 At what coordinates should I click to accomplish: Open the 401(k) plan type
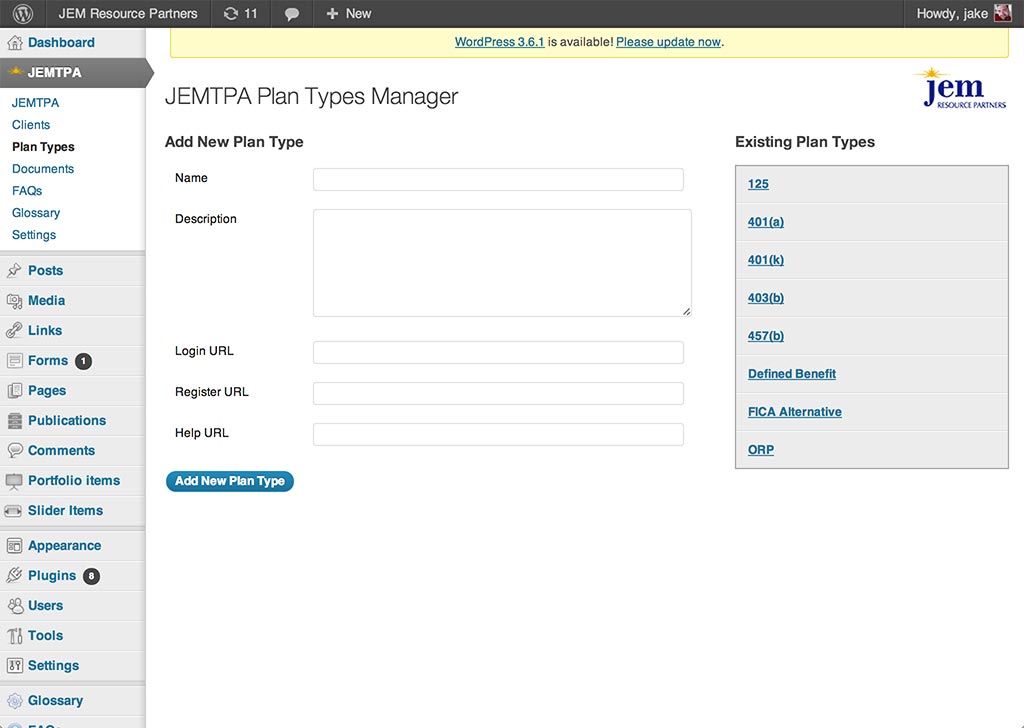click(x=766, y=260)
